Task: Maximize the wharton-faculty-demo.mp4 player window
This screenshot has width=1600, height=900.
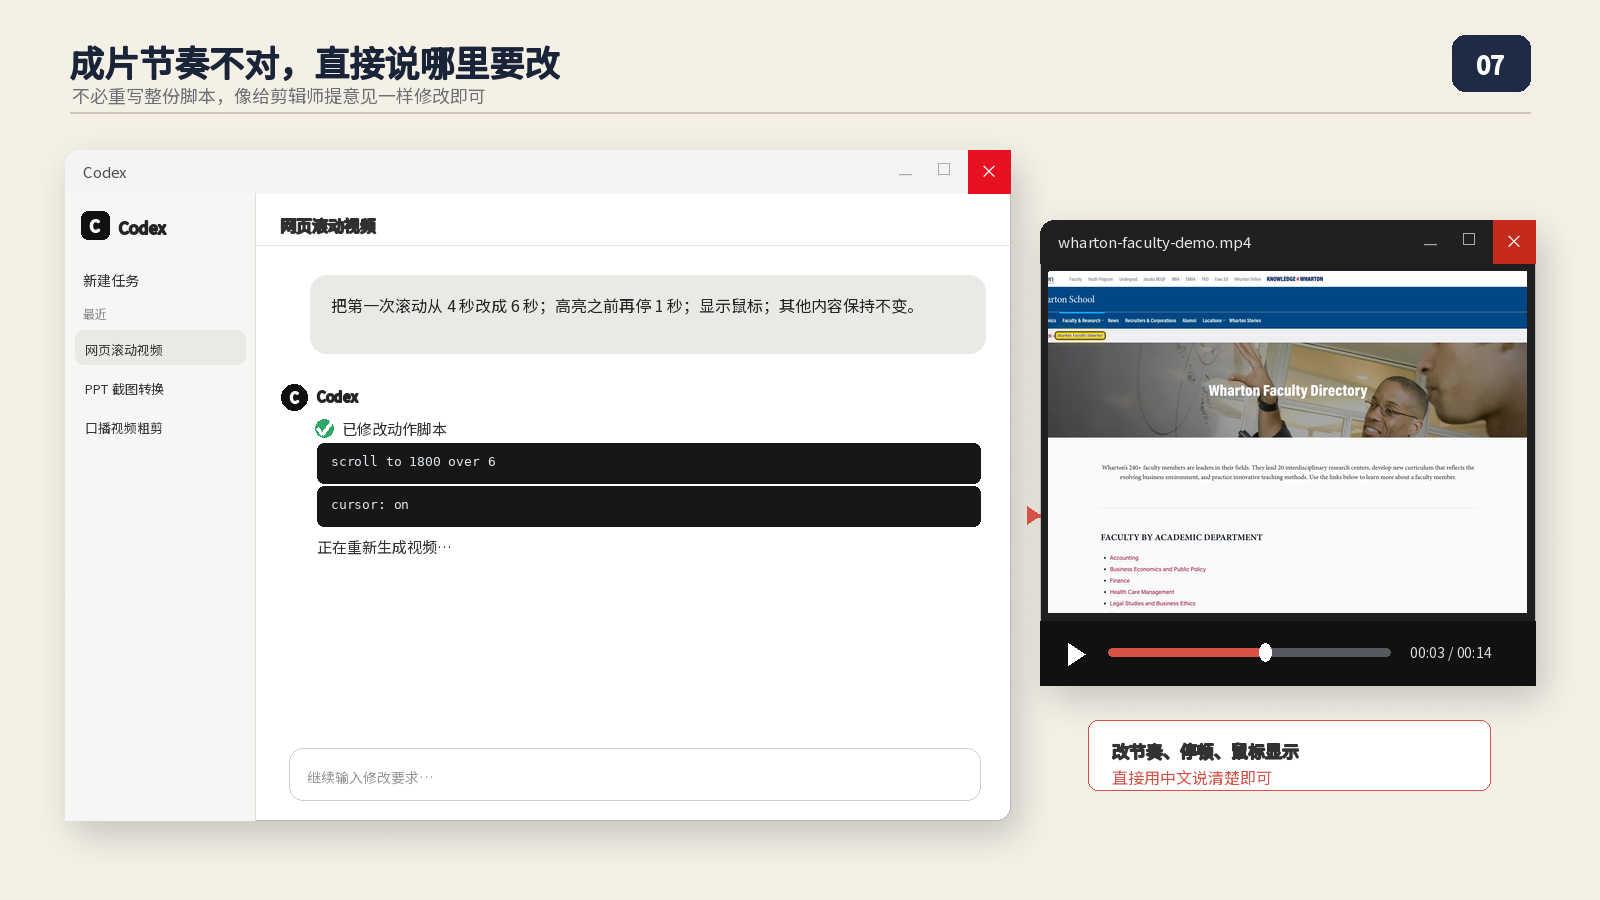Action: (1469, 240)
